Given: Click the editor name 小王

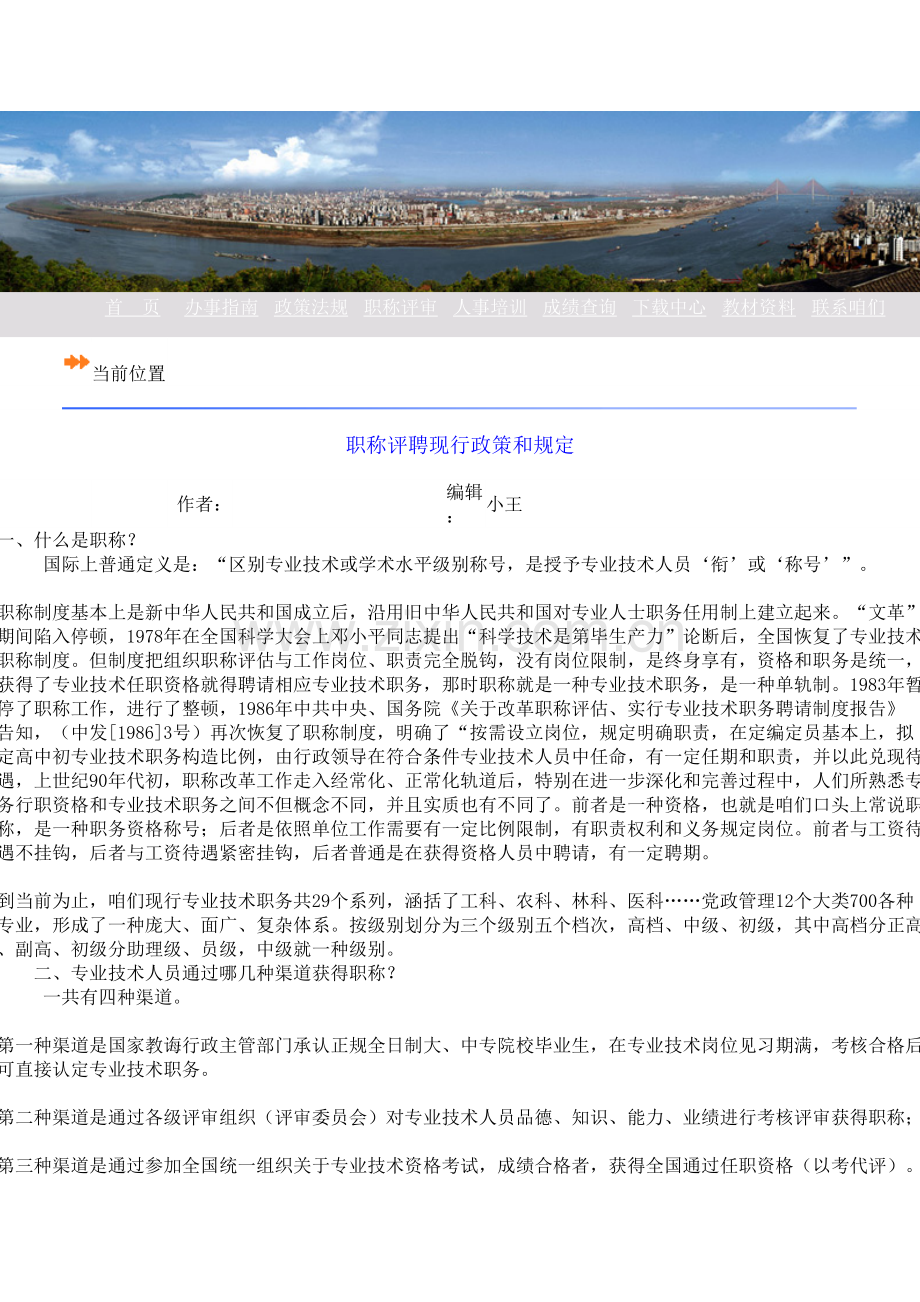Looking at the screenshot, I should click(x=505, y=504).
